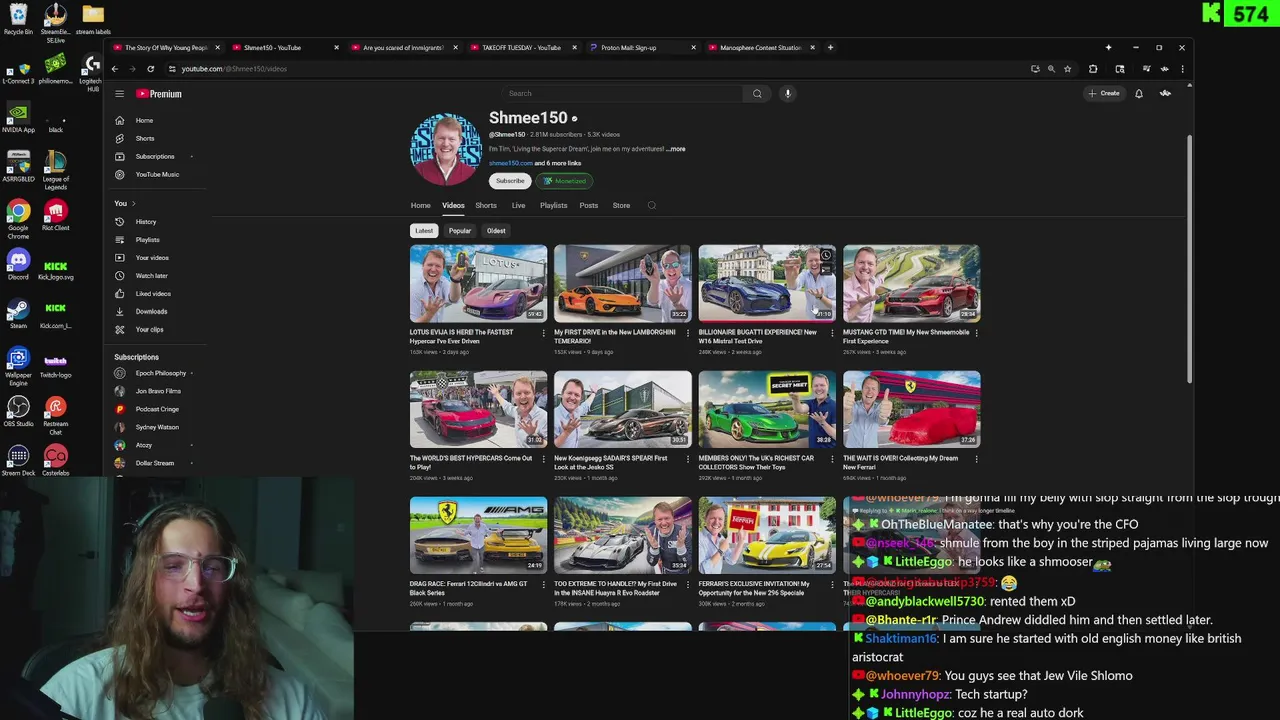Expand the You section chevron
1280x720 pixels.
[x=133, y=203]
